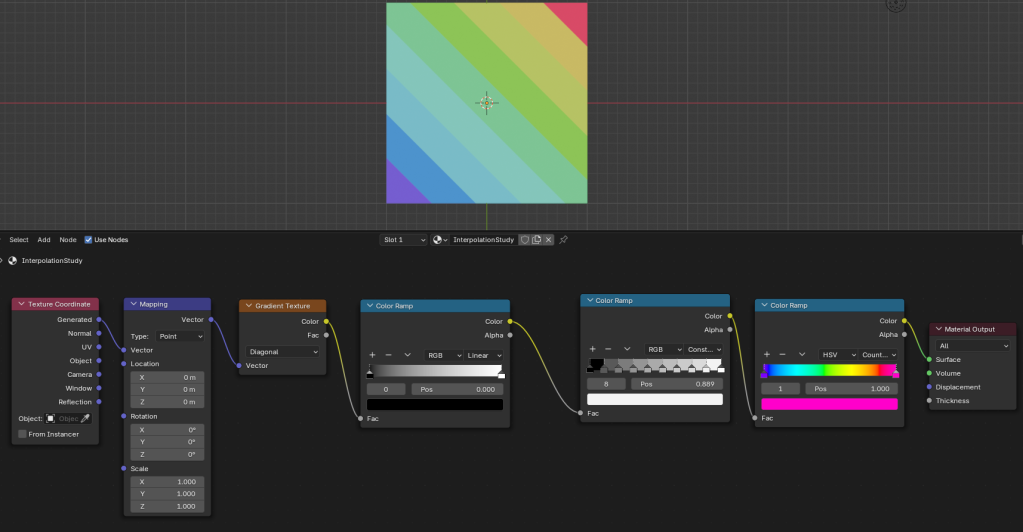Screen dimensions: 1023x532
Task: Open the Node menu
Action: (68, 240)
